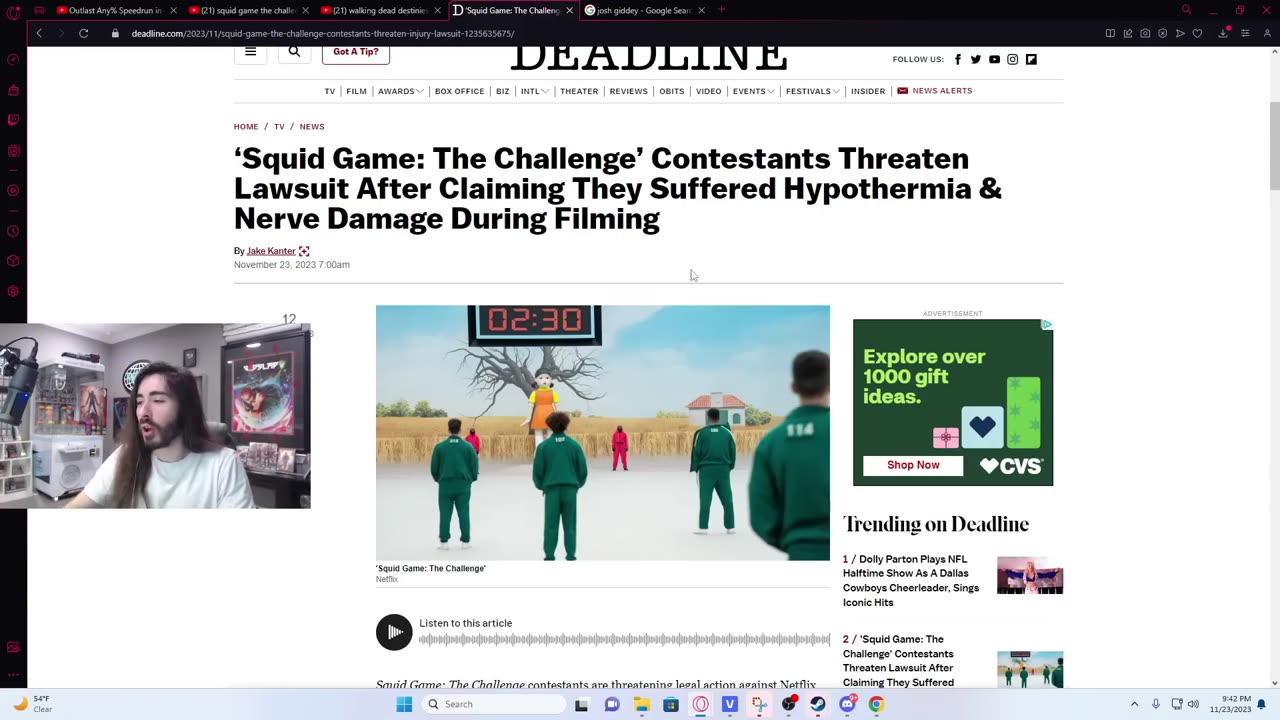Visit Deadline's Instagram page icon
This screenshot has height=720, width=1280.
1012,60
